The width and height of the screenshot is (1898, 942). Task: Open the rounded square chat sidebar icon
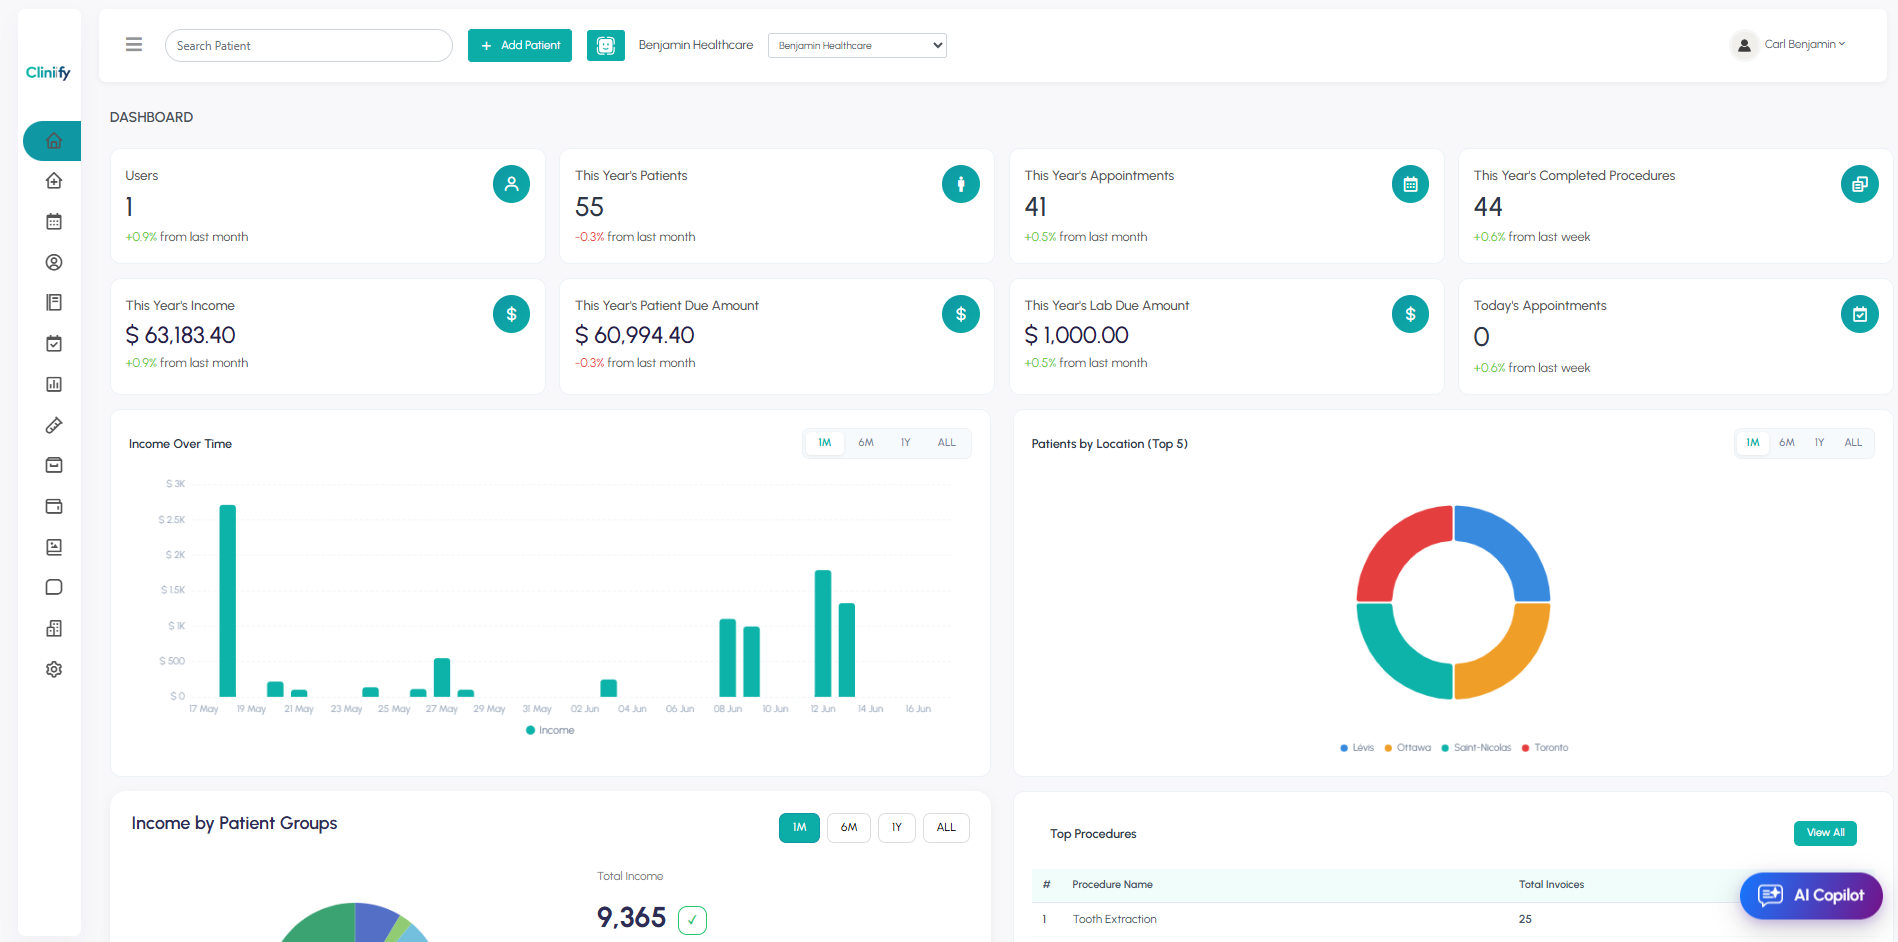tap(54, 587)
